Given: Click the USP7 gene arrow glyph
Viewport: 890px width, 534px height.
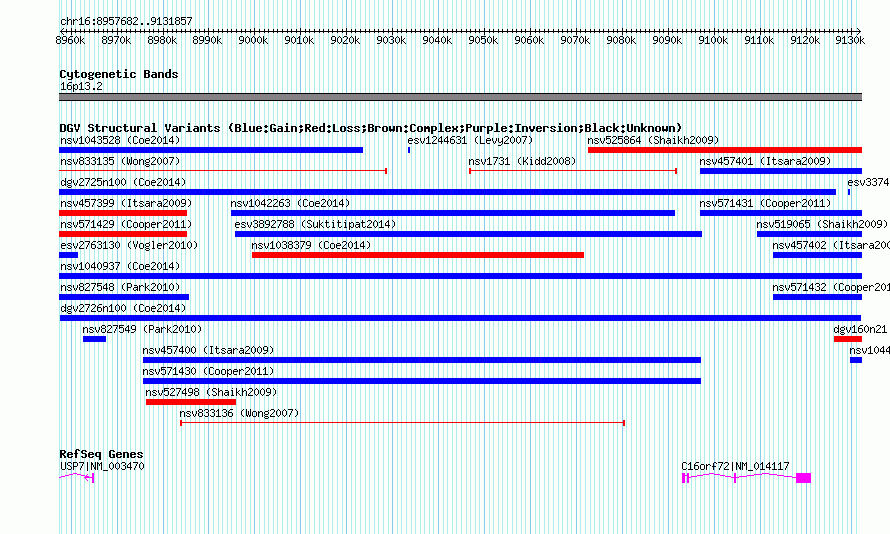Looking at the screenshot, I should click(89, 478).
